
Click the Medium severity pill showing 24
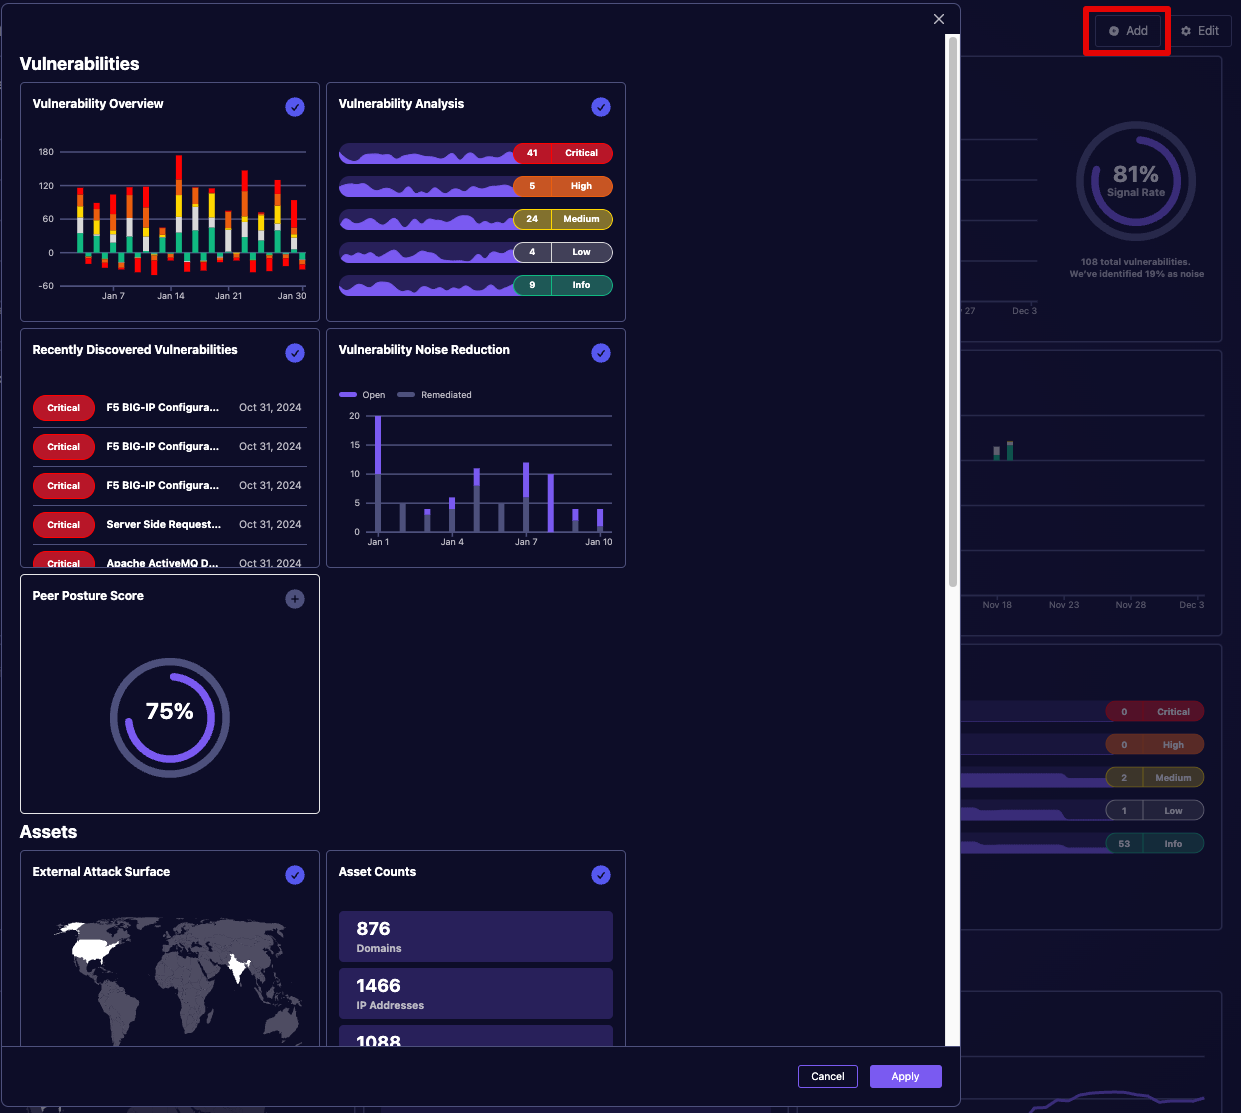coord(562,219)
